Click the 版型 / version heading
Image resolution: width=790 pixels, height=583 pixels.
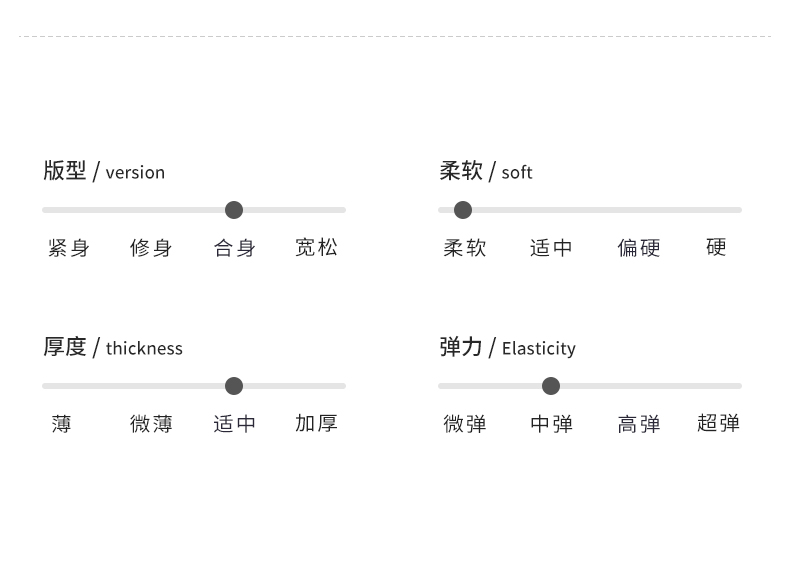click(104, 171)
